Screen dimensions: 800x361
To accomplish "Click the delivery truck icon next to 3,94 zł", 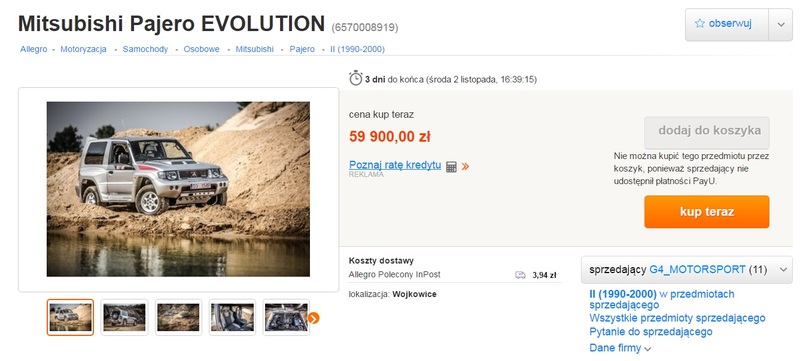I will click(520, 275).
